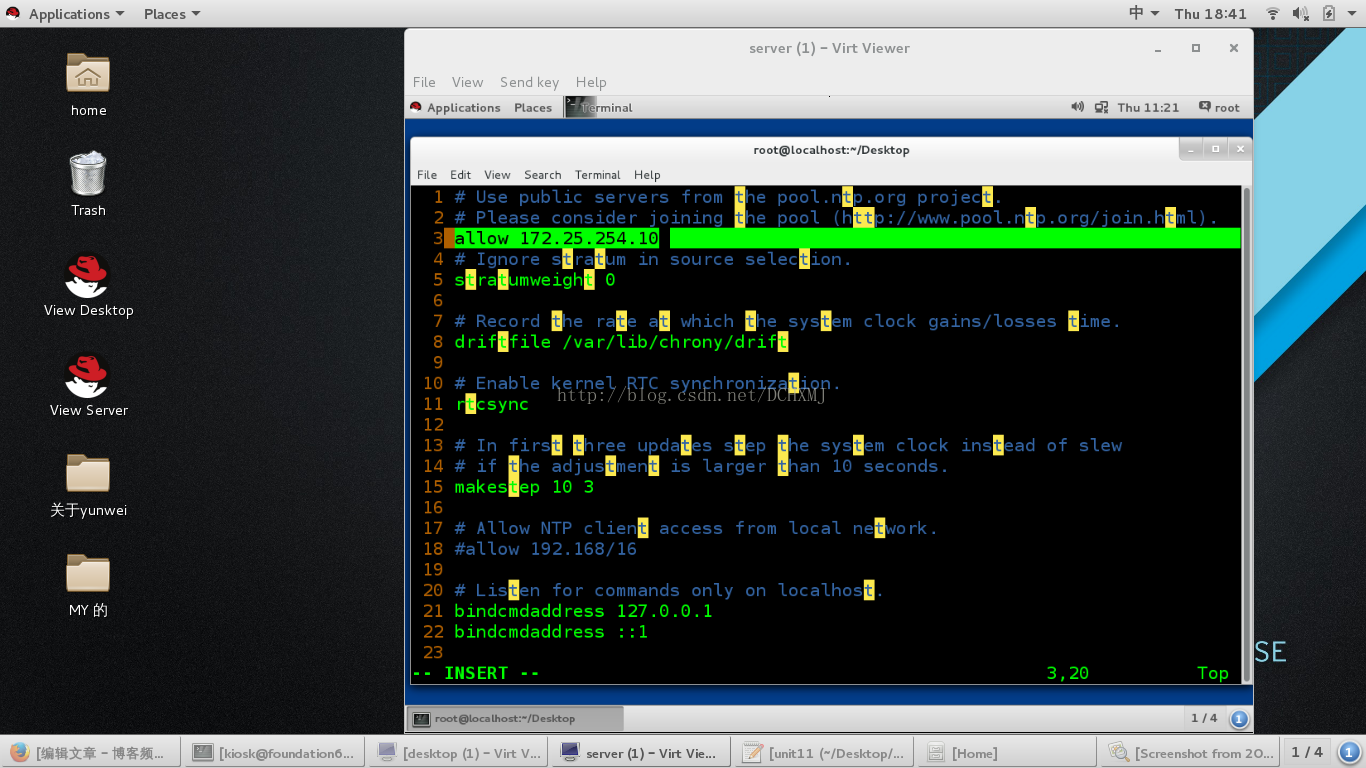Open Virt Viewer View menu

[x=467, y=82]
